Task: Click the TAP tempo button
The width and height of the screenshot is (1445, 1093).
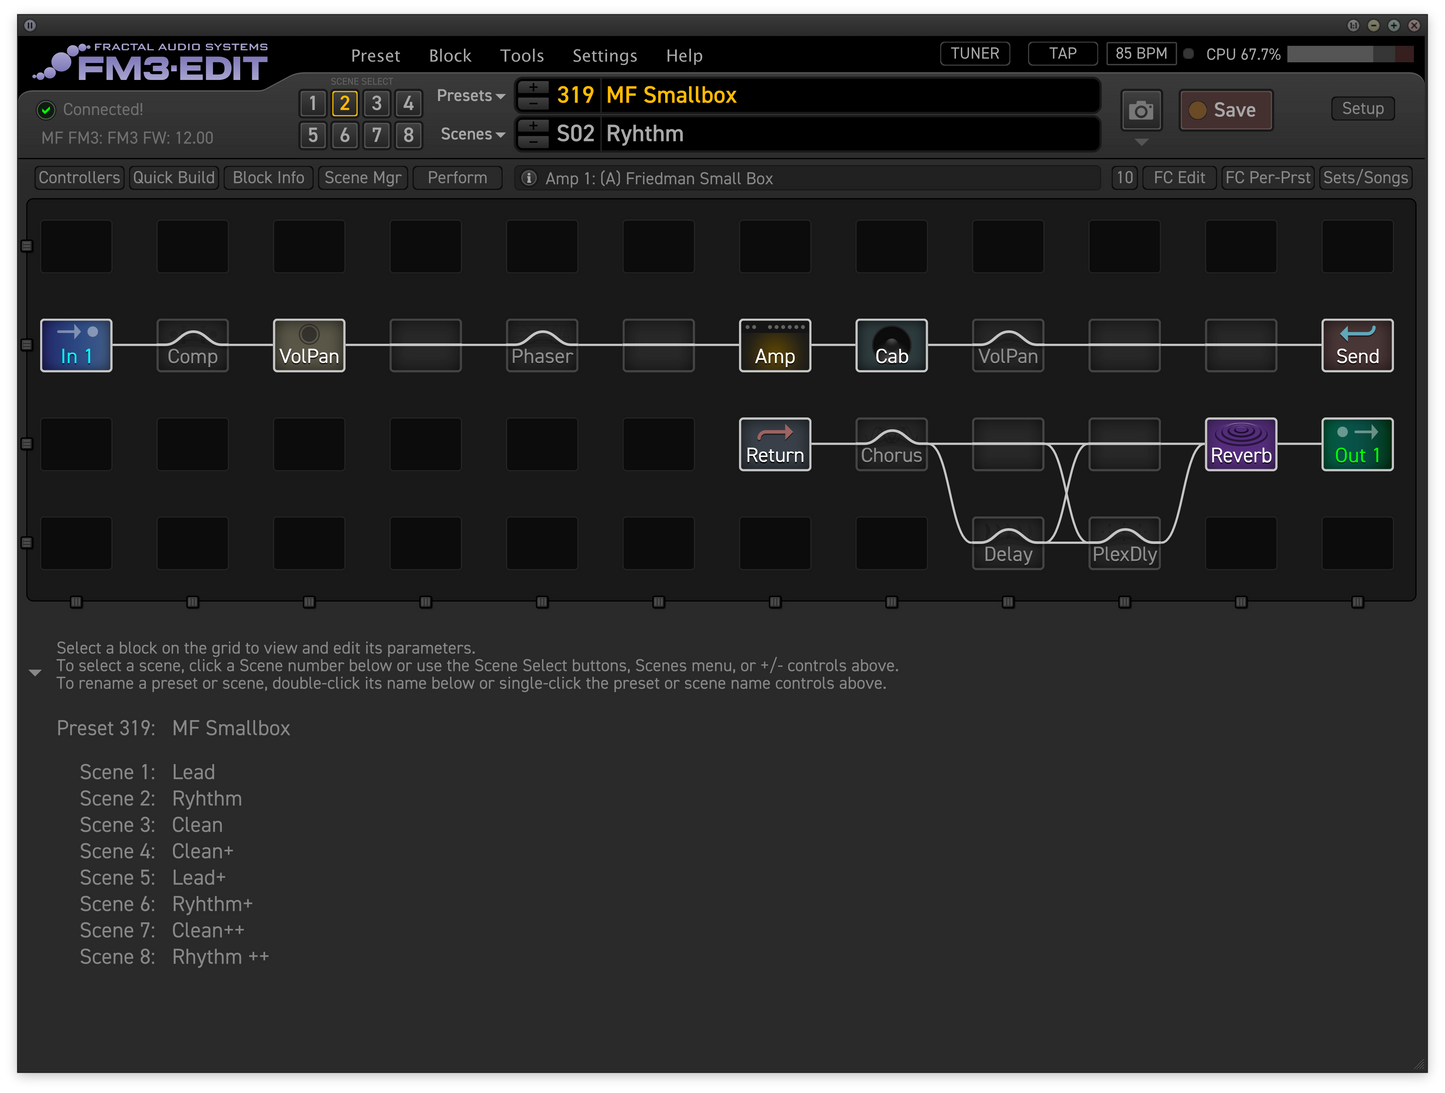Action: (x=1063, y=54)
